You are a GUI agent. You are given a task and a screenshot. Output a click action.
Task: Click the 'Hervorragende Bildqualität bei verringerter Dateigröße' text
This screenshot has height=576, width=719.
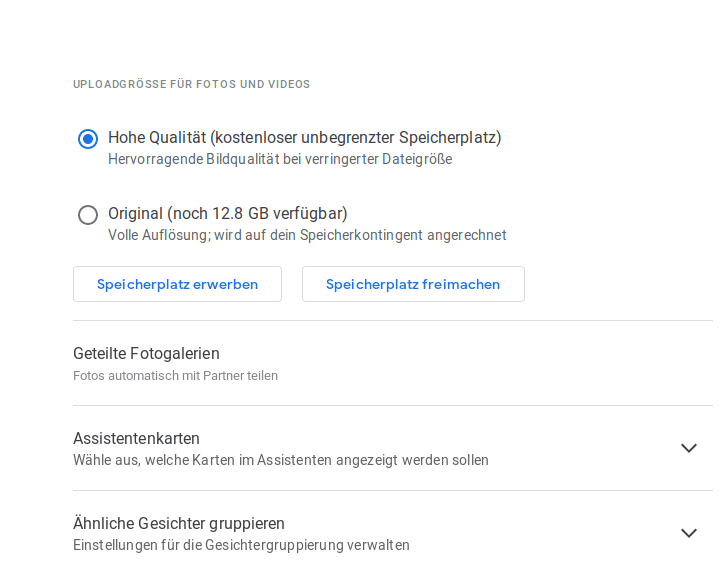point(280,159)
